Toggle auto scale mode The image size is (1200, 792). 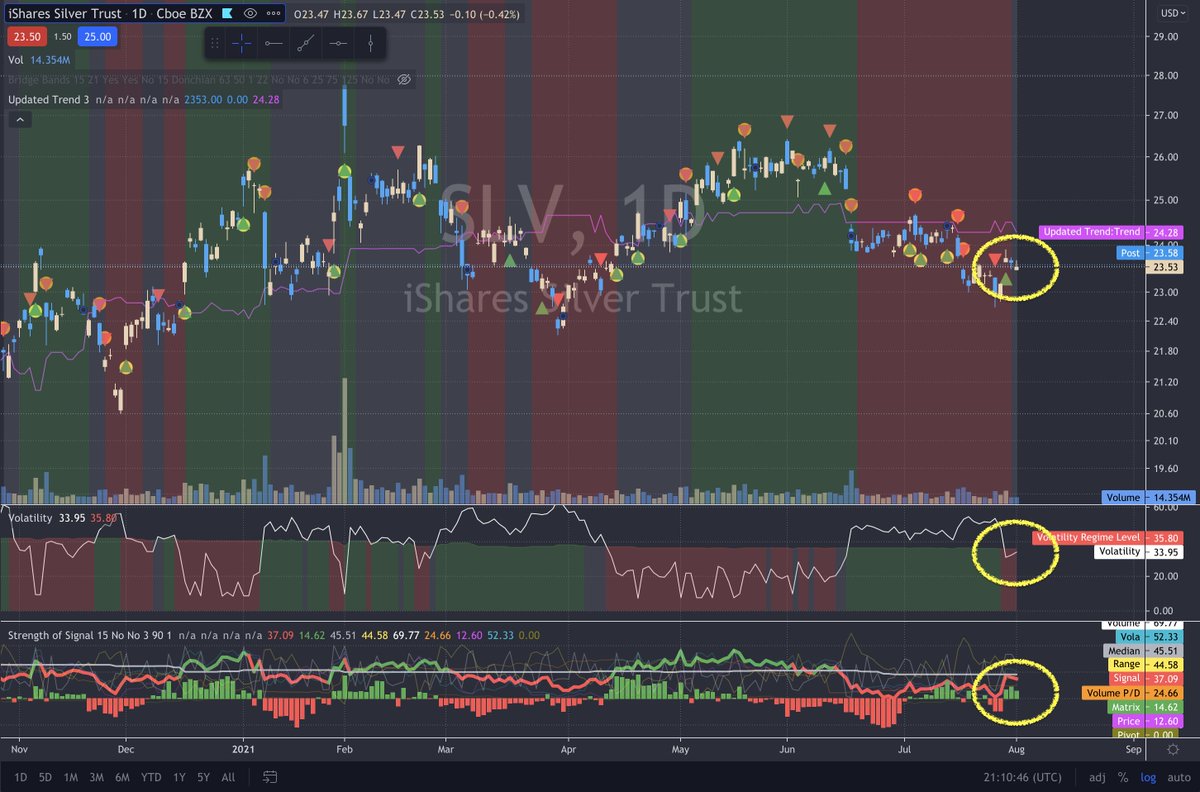1177,777
